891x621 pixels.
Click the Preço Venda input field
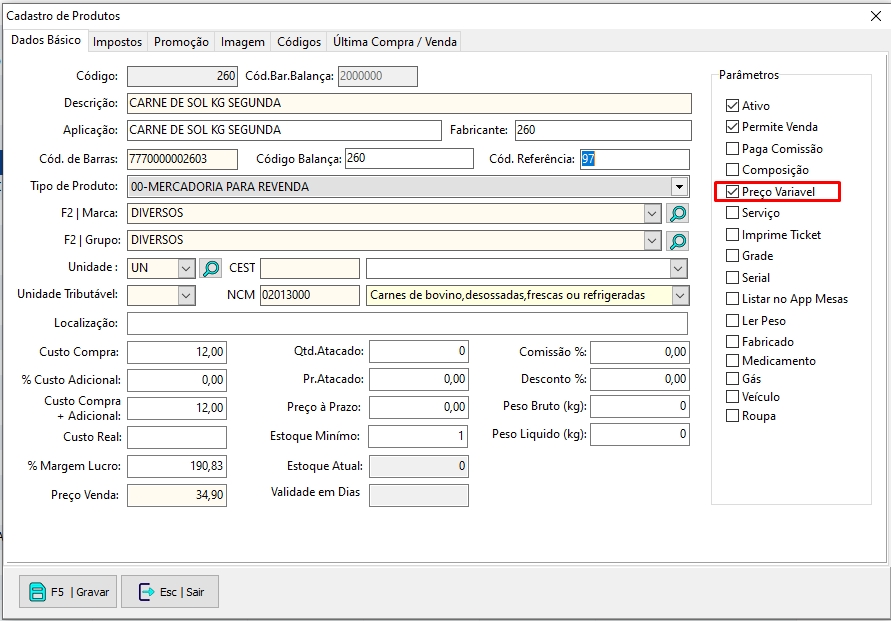[x=177, y=495]
